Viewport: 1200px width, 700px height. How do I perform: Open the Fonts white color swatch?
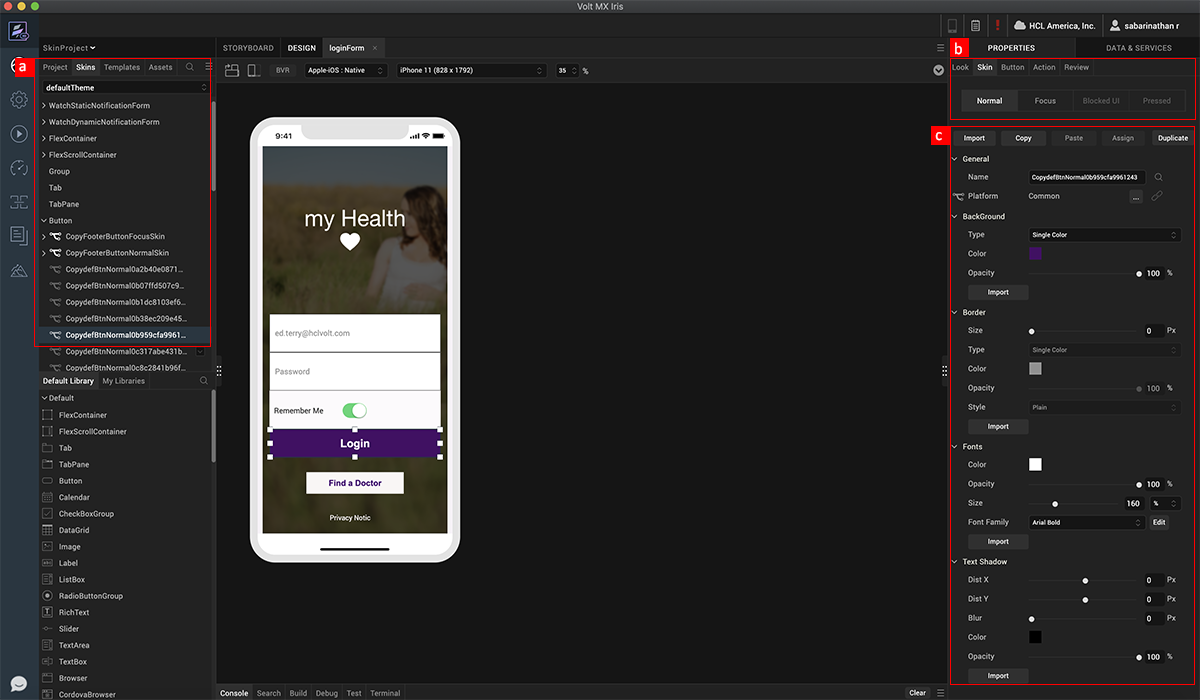click(x=1035, y=464)
